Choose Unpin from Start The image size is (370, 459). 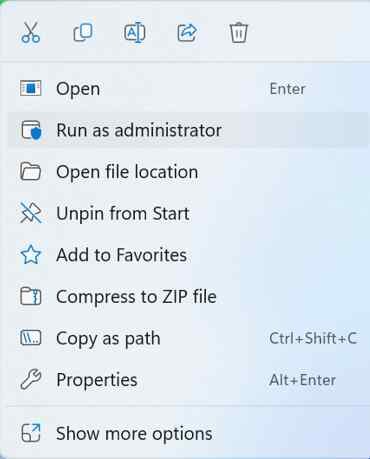188,213
